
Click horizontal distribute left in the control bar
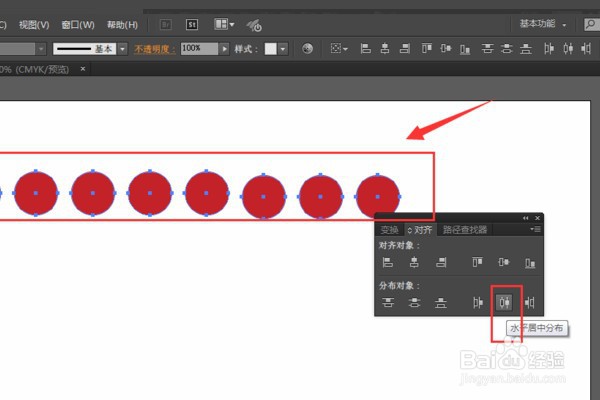click(x=549, y=49)
